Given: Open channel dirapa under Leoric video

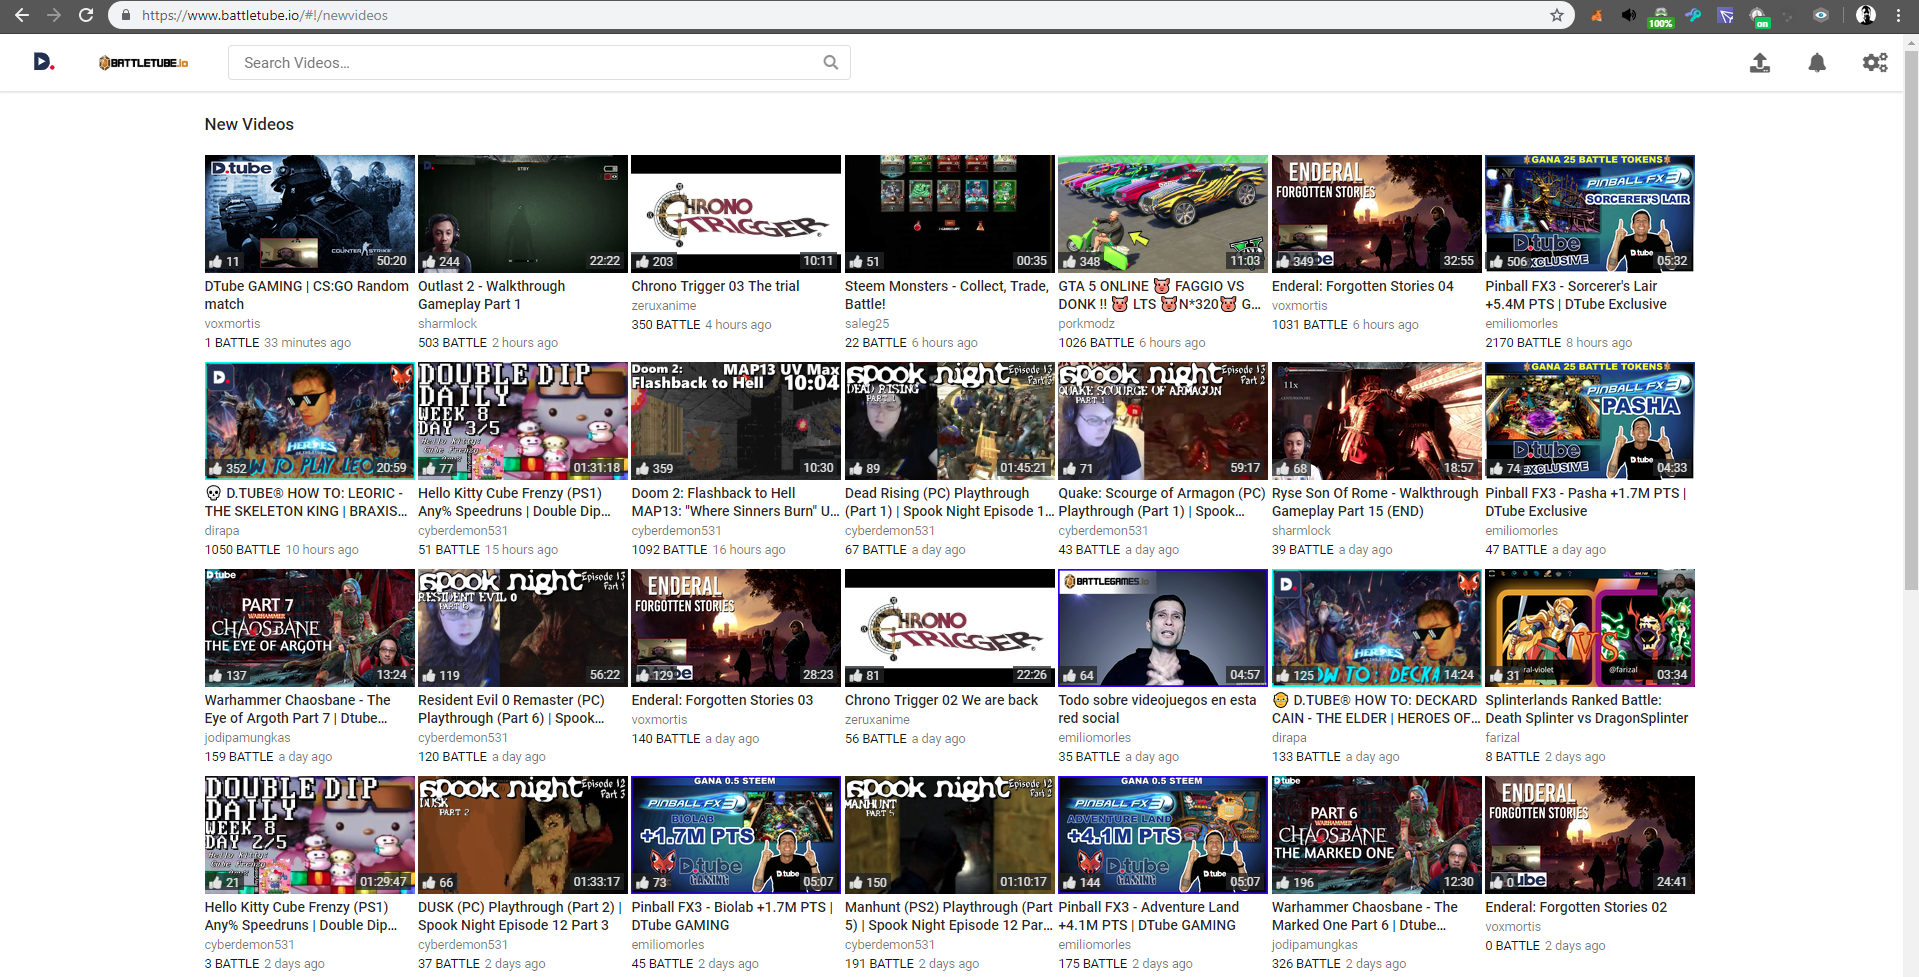Looking at the screenshot, I should pyautogui.click(x=222, y=530).
